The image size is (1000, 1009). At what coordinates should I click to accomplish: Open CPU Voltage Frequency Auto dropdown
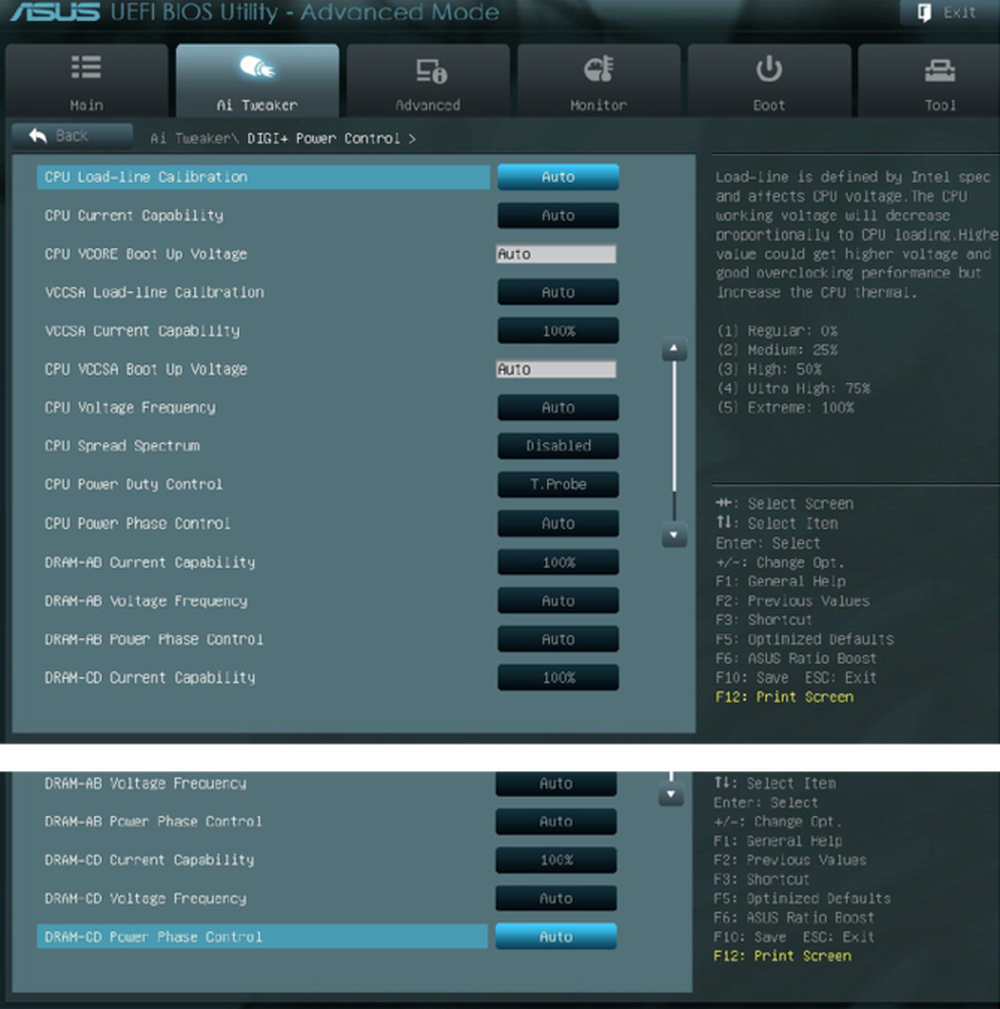tap(558, 407)
